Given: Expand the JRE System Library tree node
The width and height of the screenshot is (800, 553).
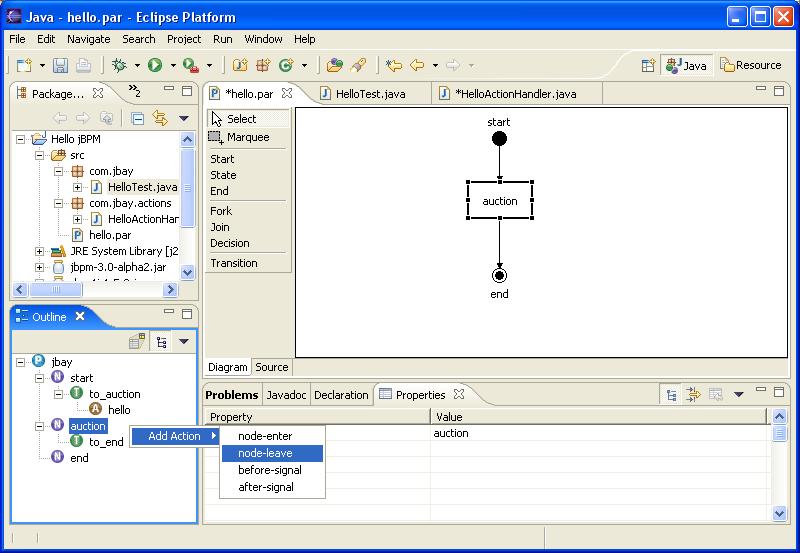Looking at the screenshot, I should [x=39, y=251].
